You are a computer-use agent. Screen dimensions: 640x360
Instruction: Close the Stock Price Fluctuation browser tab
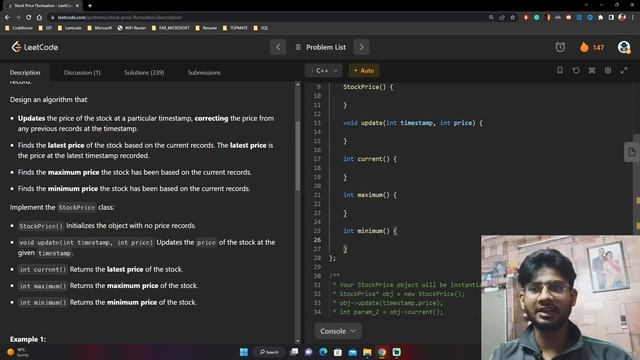pyautogui.click(x=77, y=6)
